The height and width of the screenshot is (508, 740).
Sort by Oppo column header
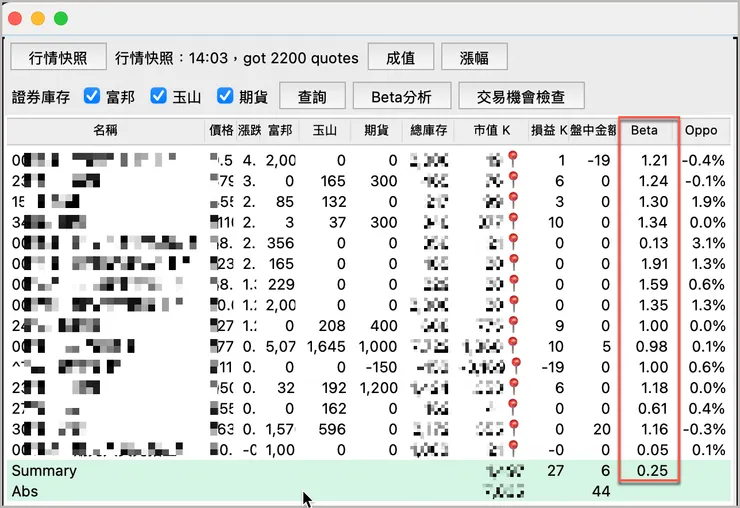[x=701, y=130]
